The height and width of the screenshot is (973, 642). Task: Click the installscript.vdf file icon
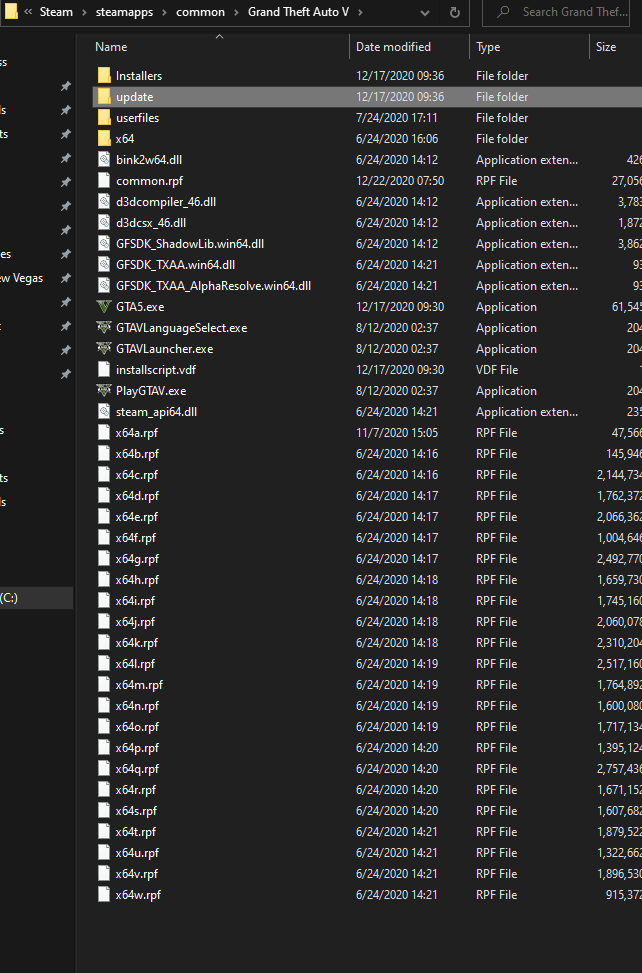(x=104, y=370)
